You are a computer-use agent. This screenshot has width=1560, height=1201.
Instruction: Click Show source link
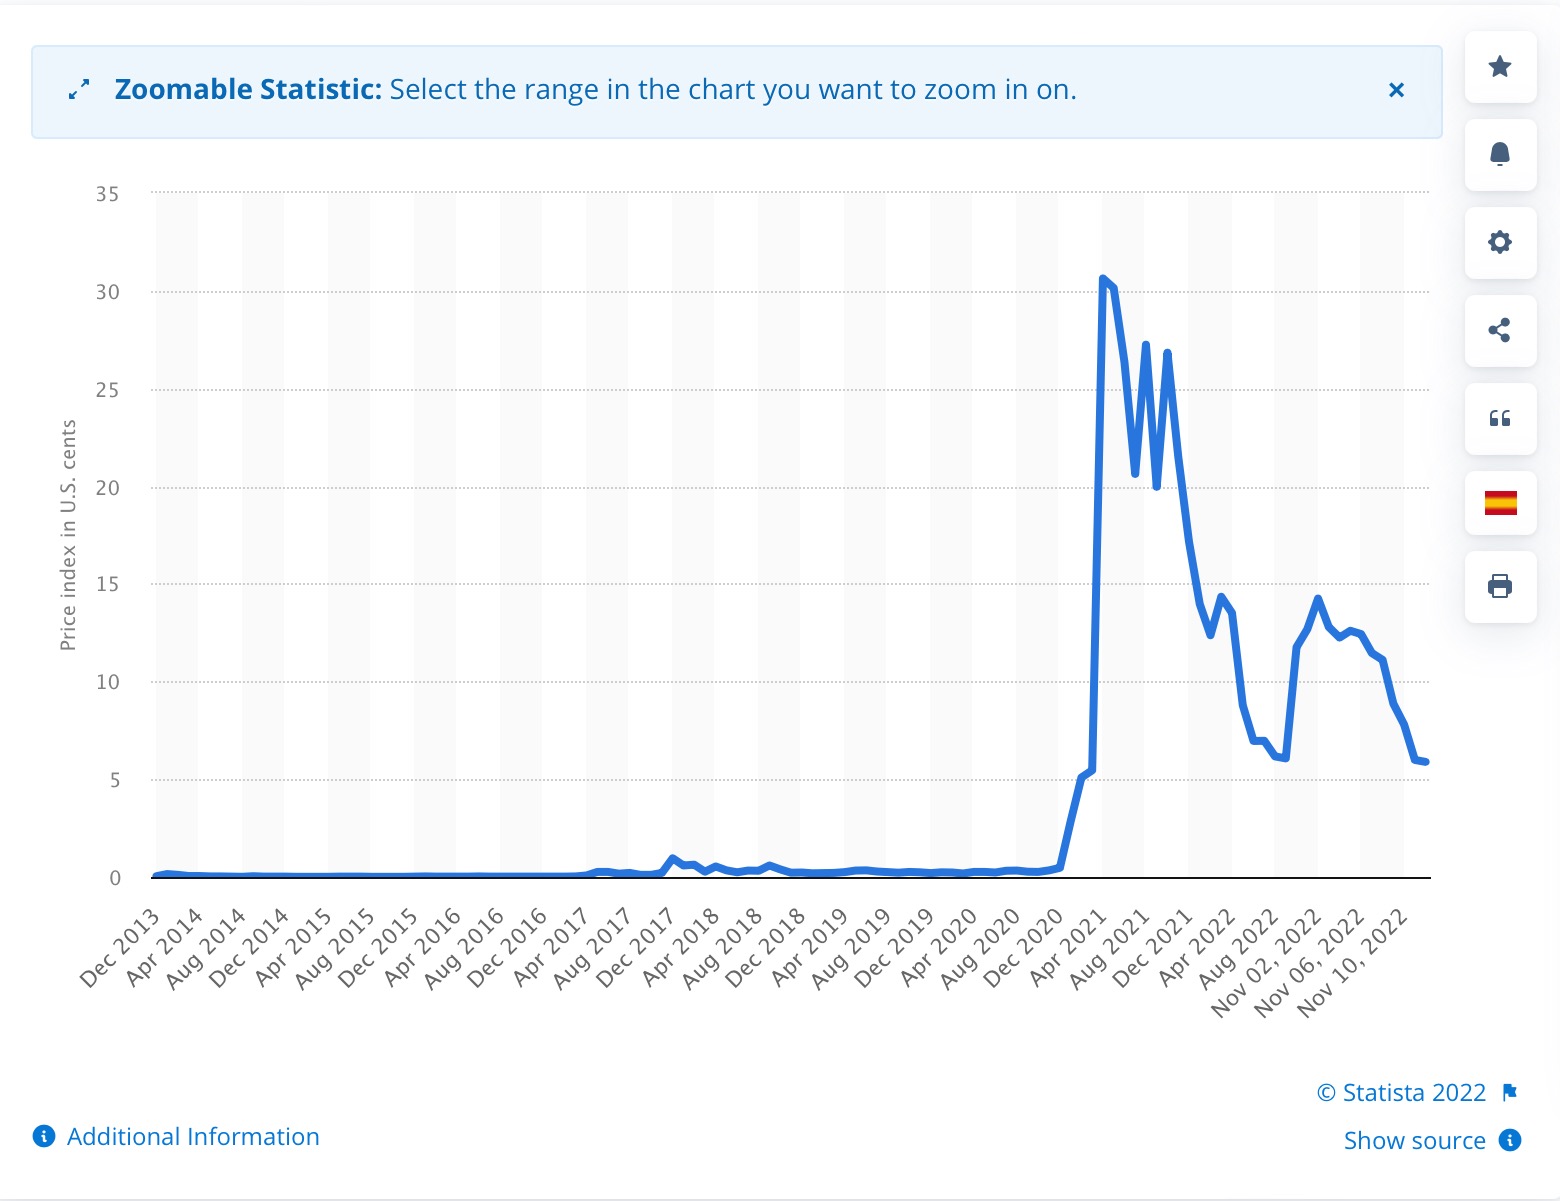click(1414, 1141)
